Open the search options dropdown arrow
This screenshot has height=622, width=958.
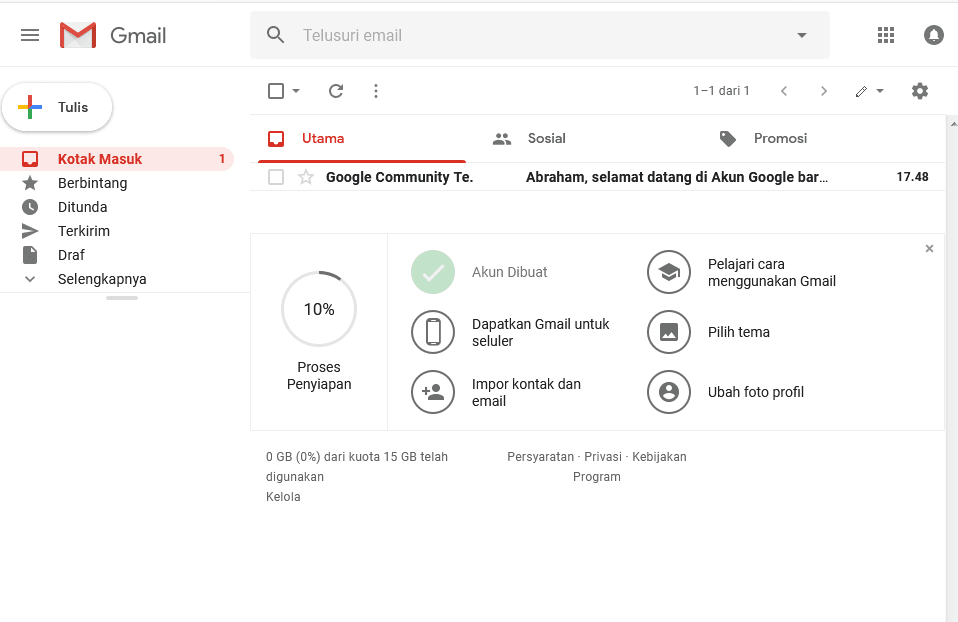point(802,35)
